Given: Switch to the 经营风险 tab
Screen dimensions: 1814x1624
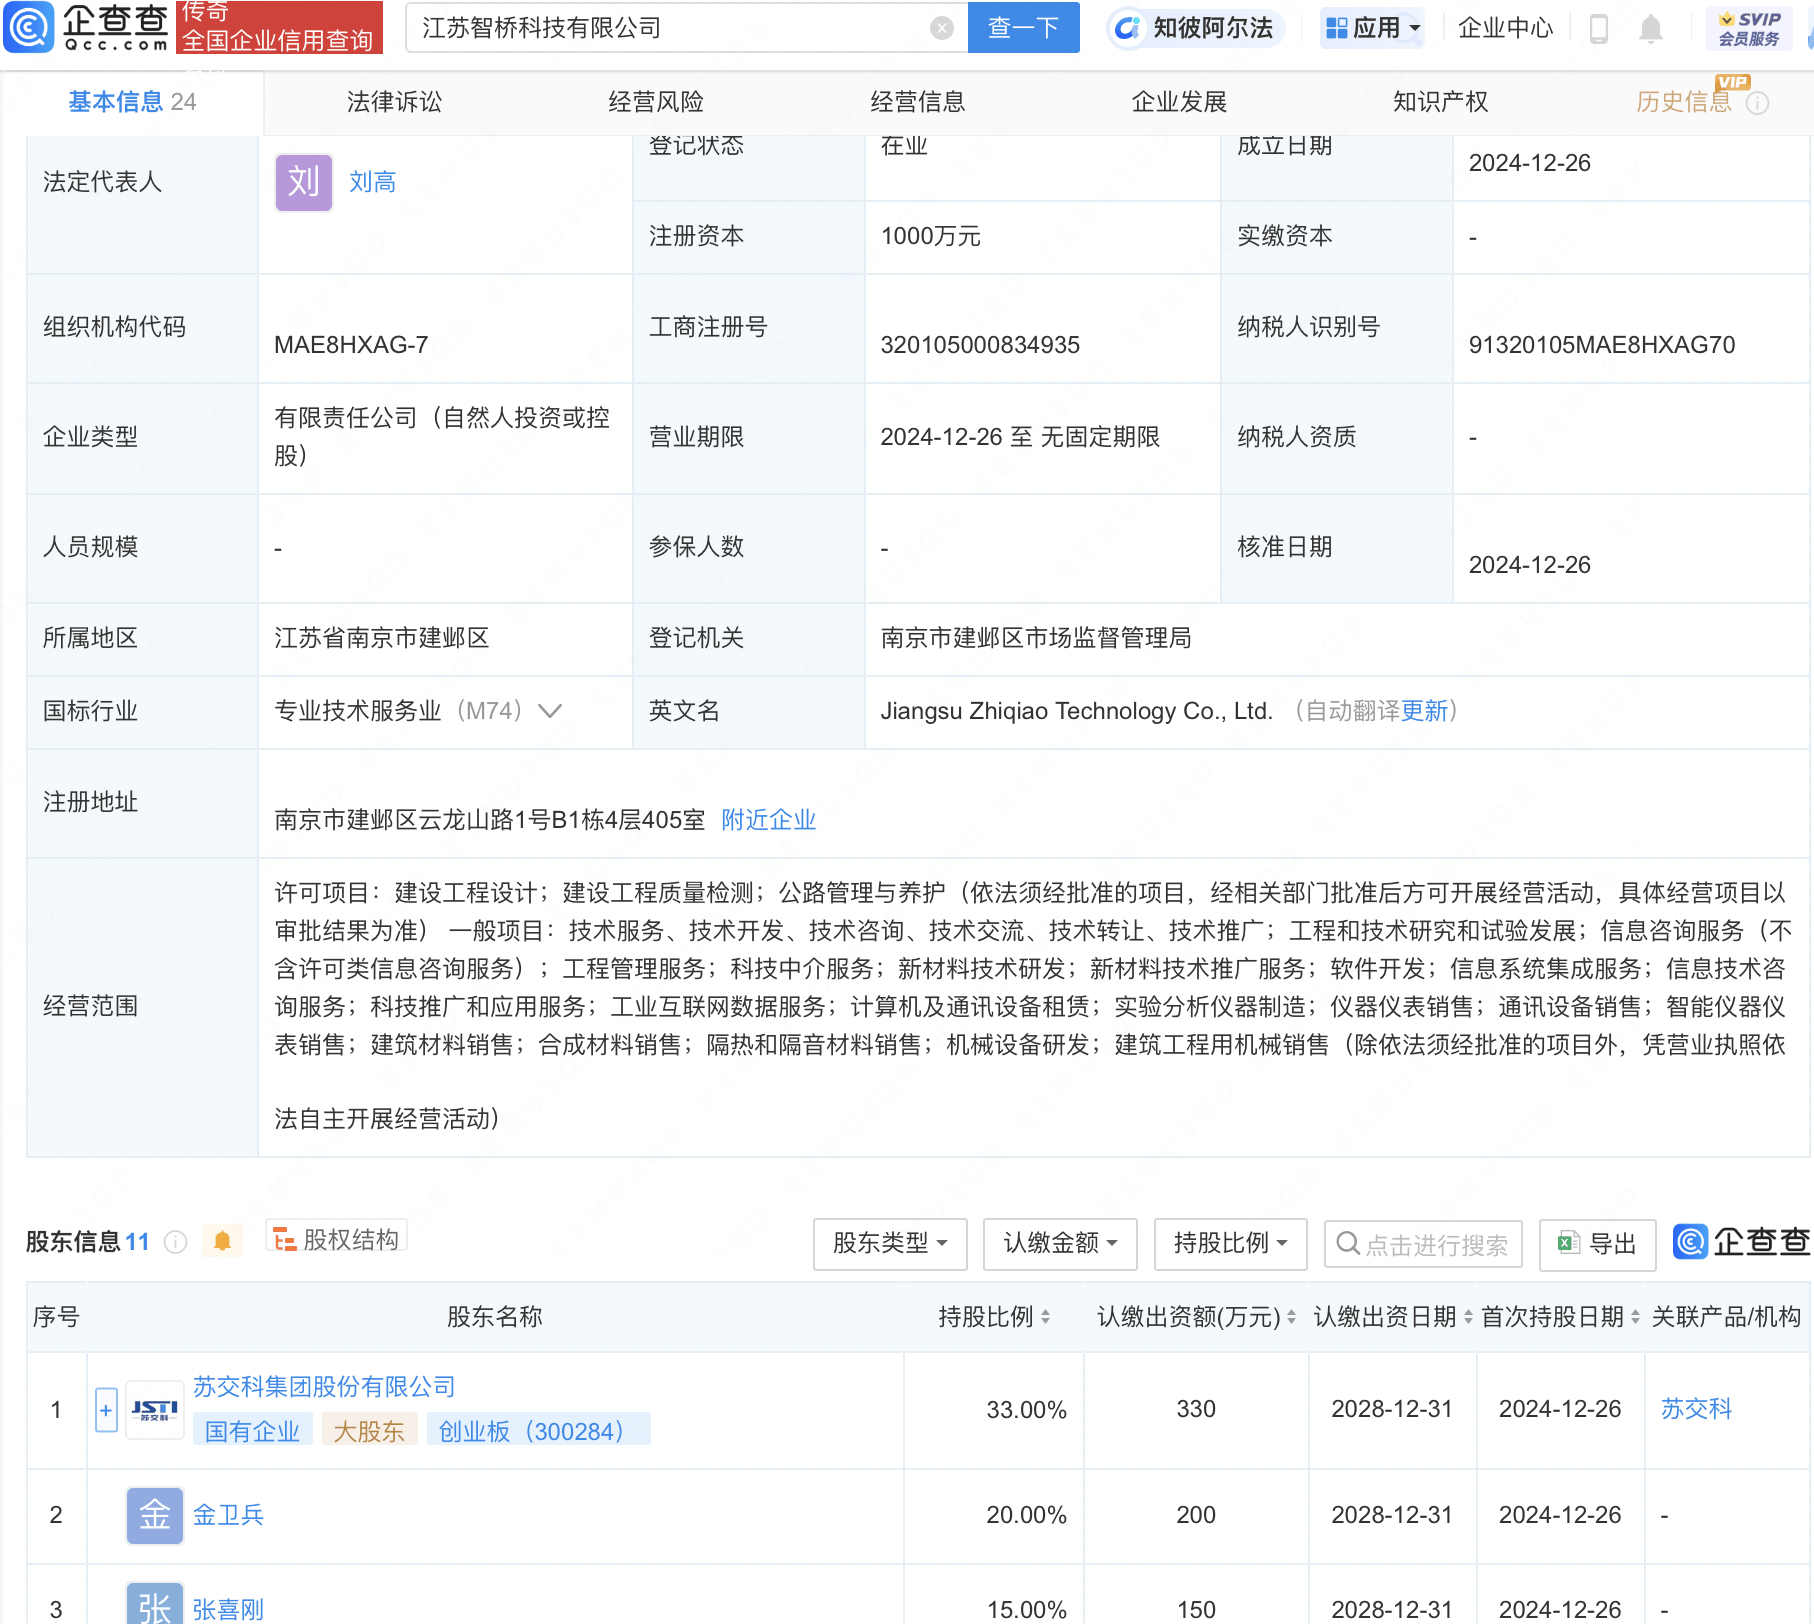Looking at the screenshot, I should (656, 102).
